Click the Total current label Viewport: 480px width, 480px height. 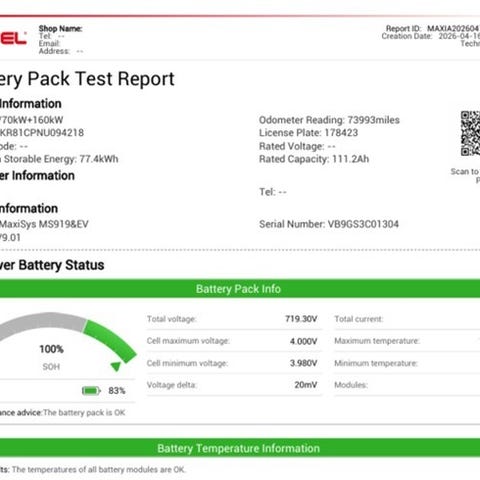[359, 319]
